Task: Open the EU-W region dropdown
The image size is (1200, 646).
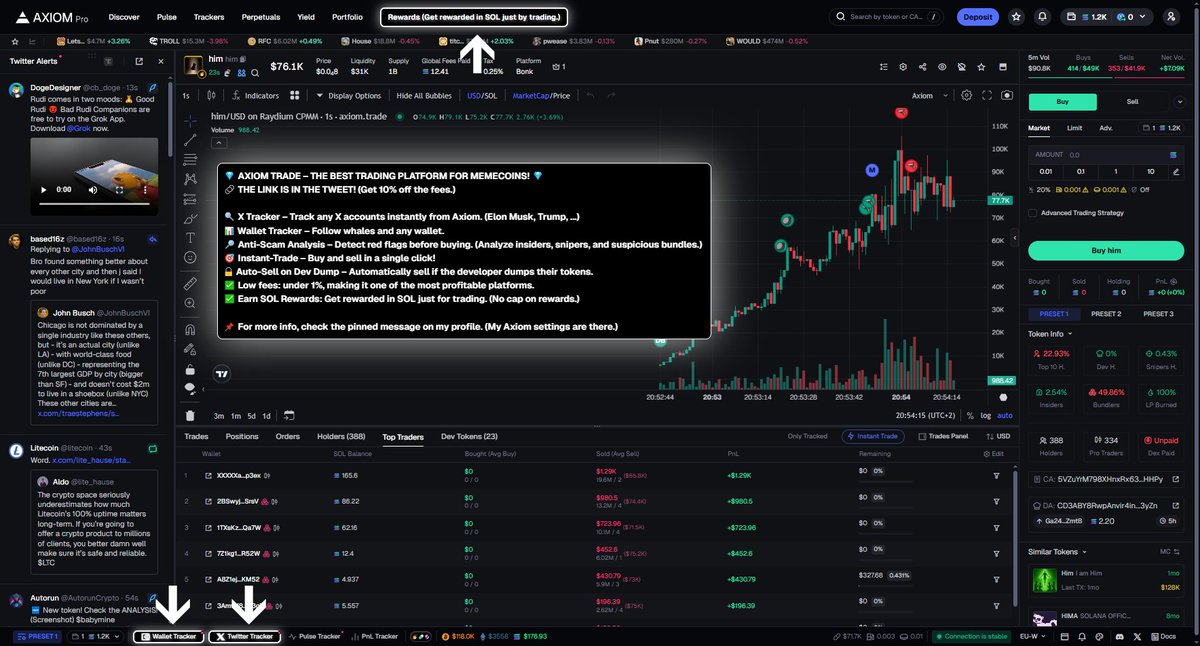Action: pos(1032,636)
